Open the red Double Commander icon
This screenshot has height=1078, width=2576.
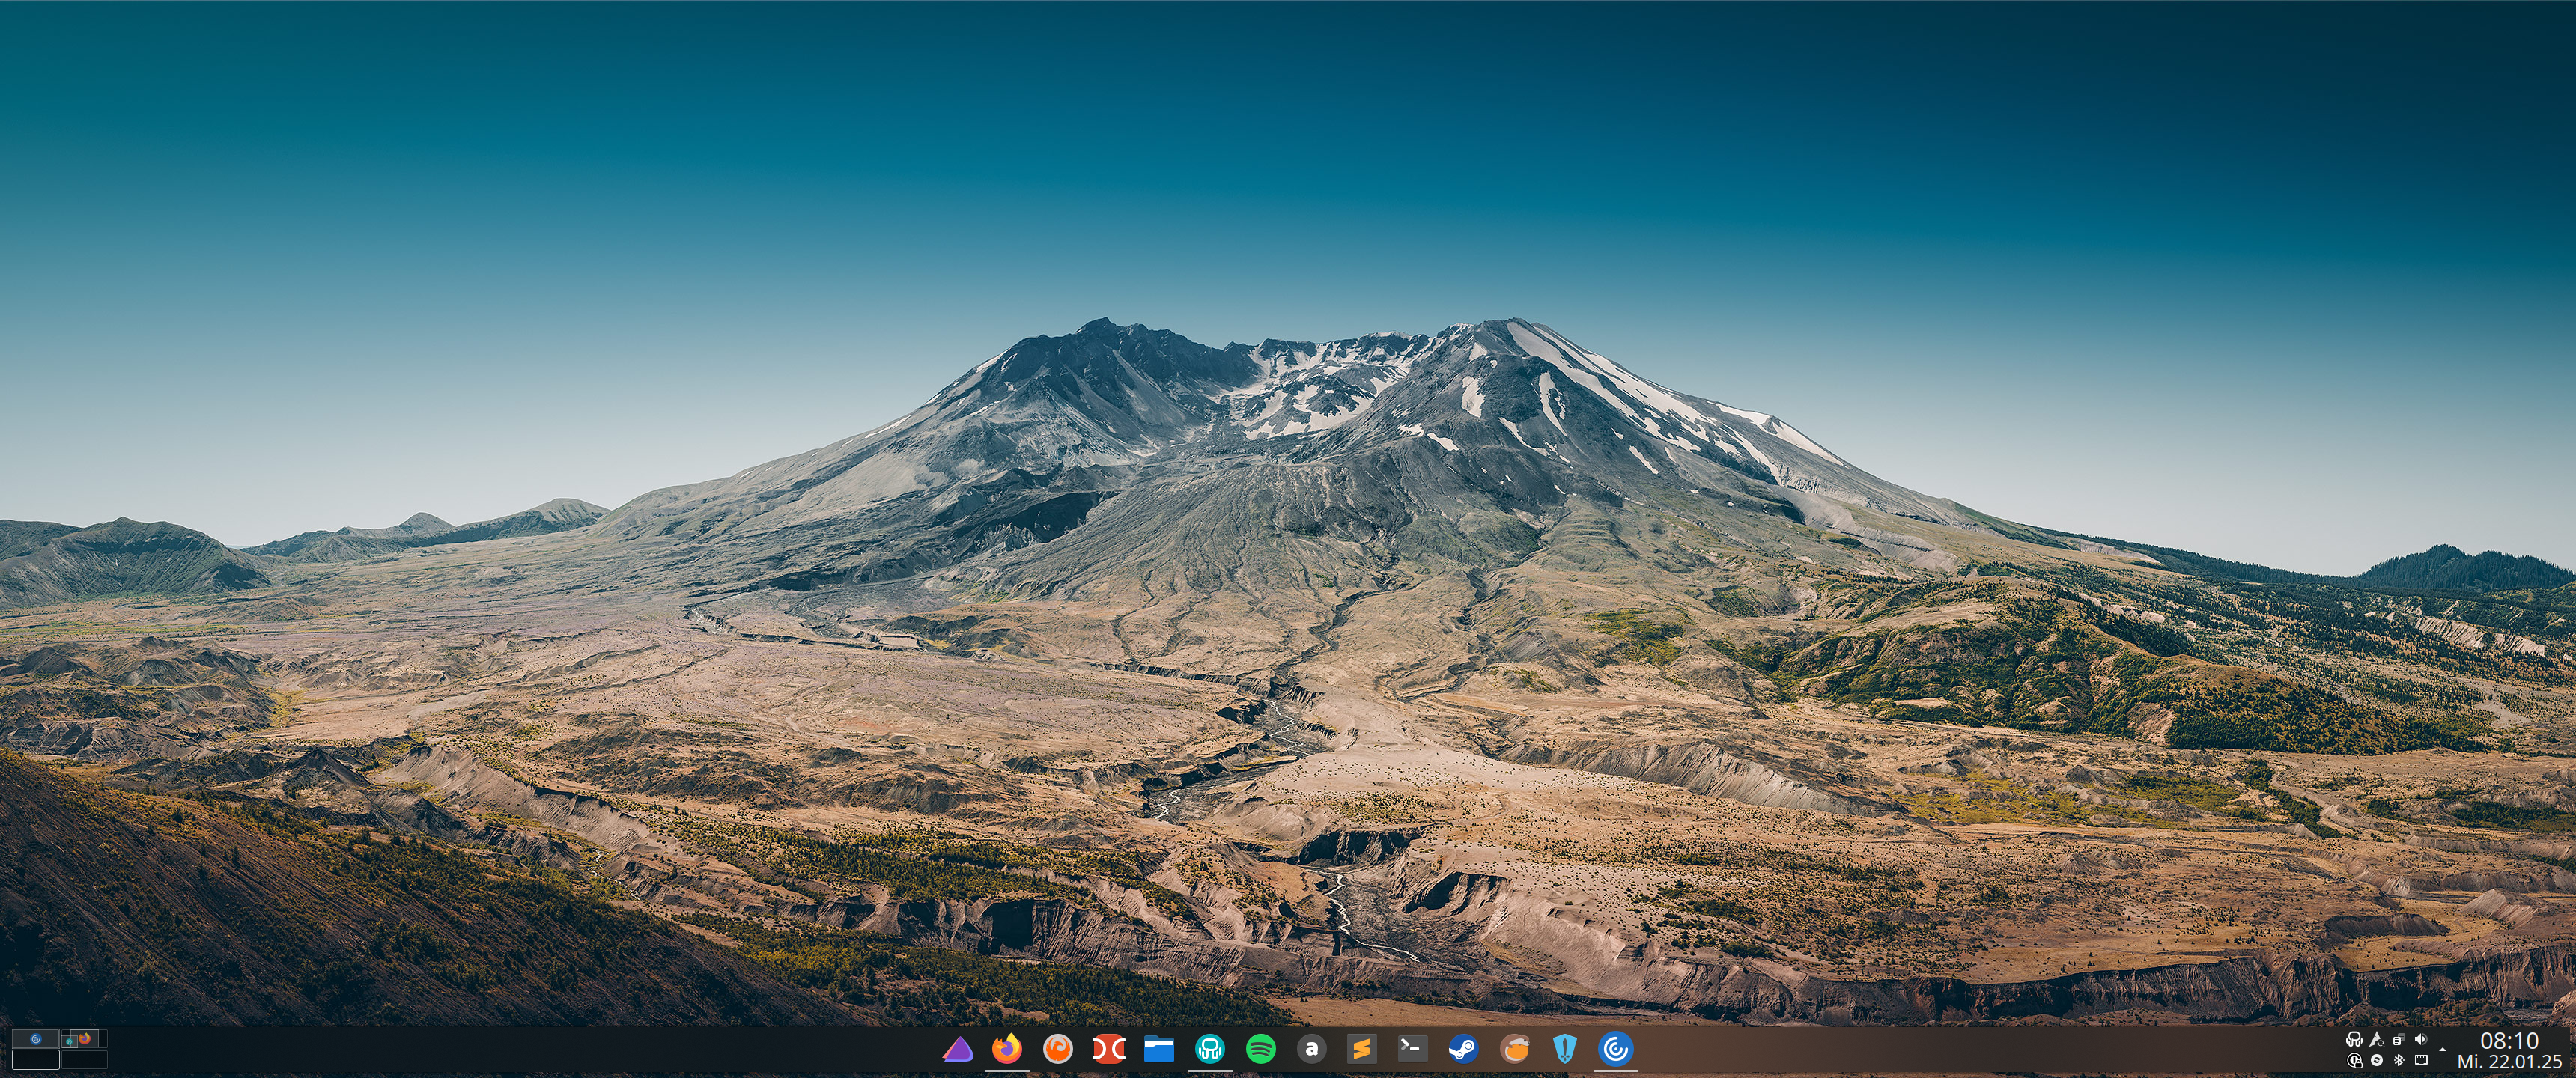(1108, 1049)
